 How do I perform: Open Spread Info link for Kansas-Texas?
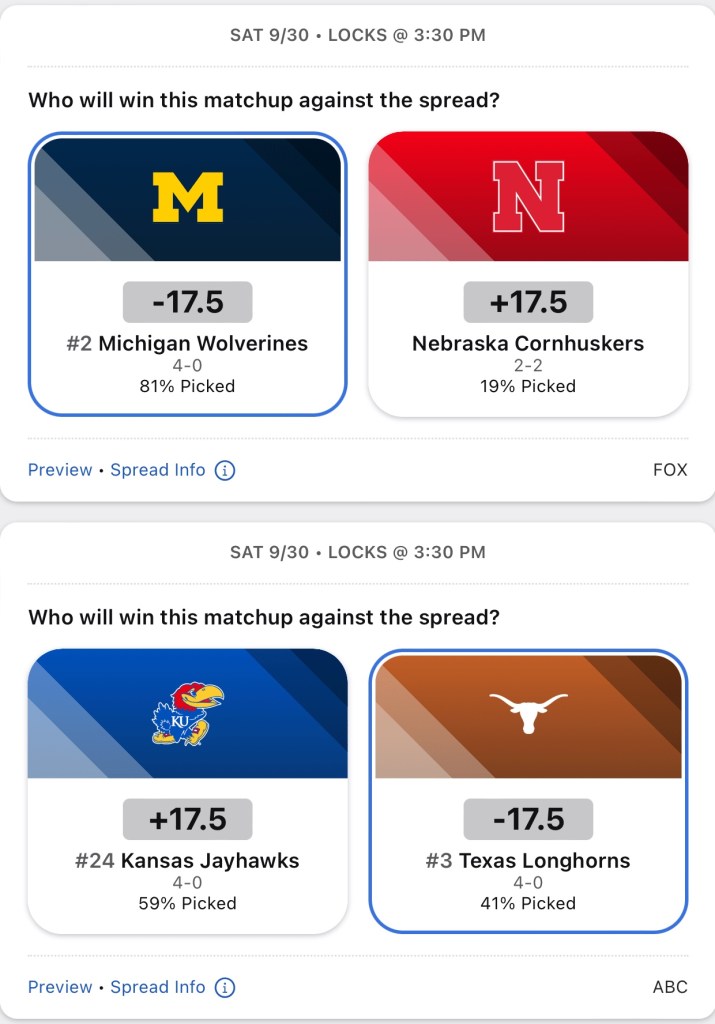(x=158, y=987)
